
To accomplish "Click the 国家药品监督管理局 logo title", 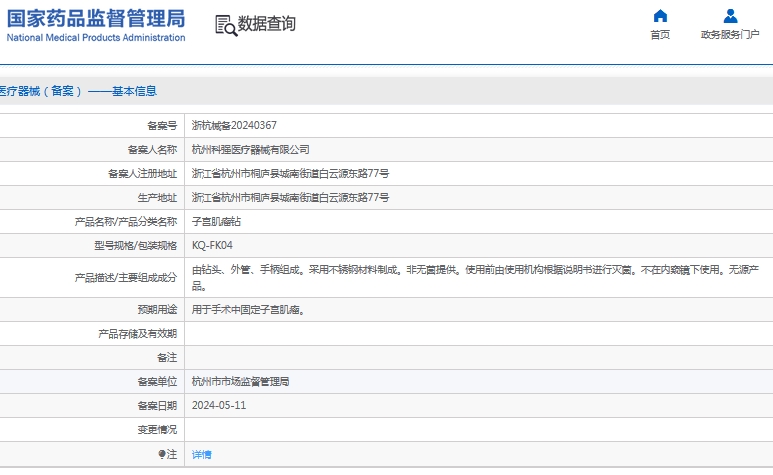I will 96,19.
